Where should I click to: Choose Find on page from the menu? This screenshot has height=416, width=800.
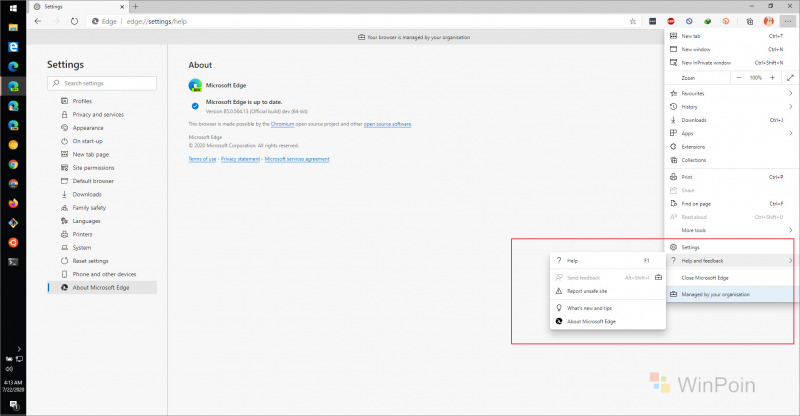point(731,203)
